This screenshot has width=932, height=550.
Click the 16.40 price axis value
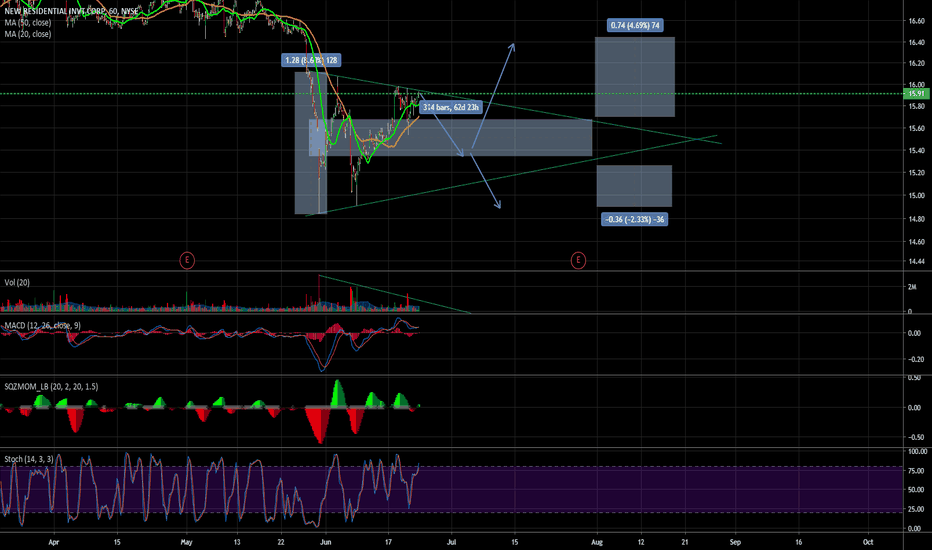[x=916, y=42]
